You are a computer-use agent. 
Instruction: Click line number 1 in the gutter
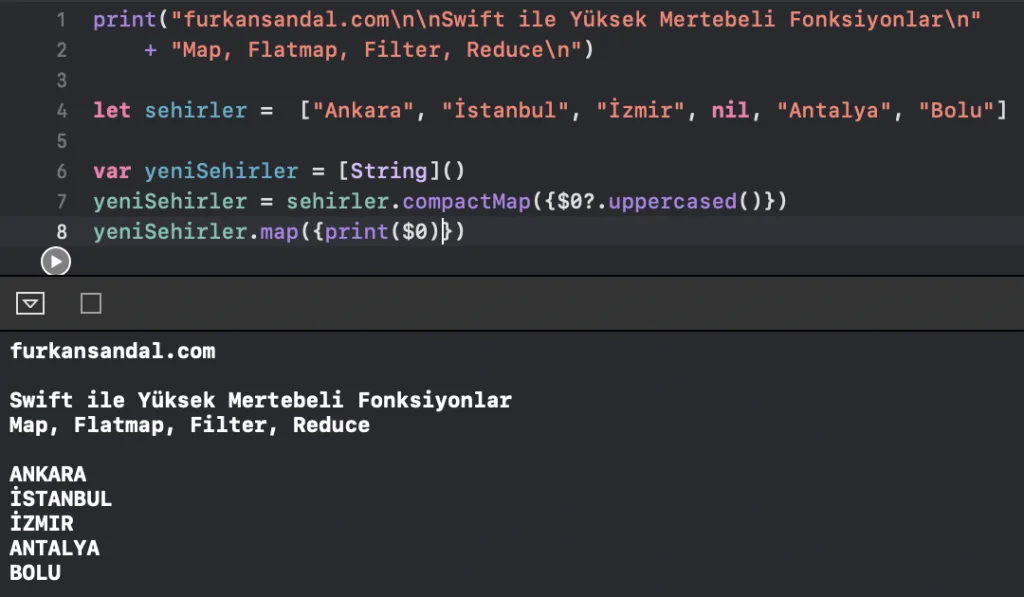(61, 20)
